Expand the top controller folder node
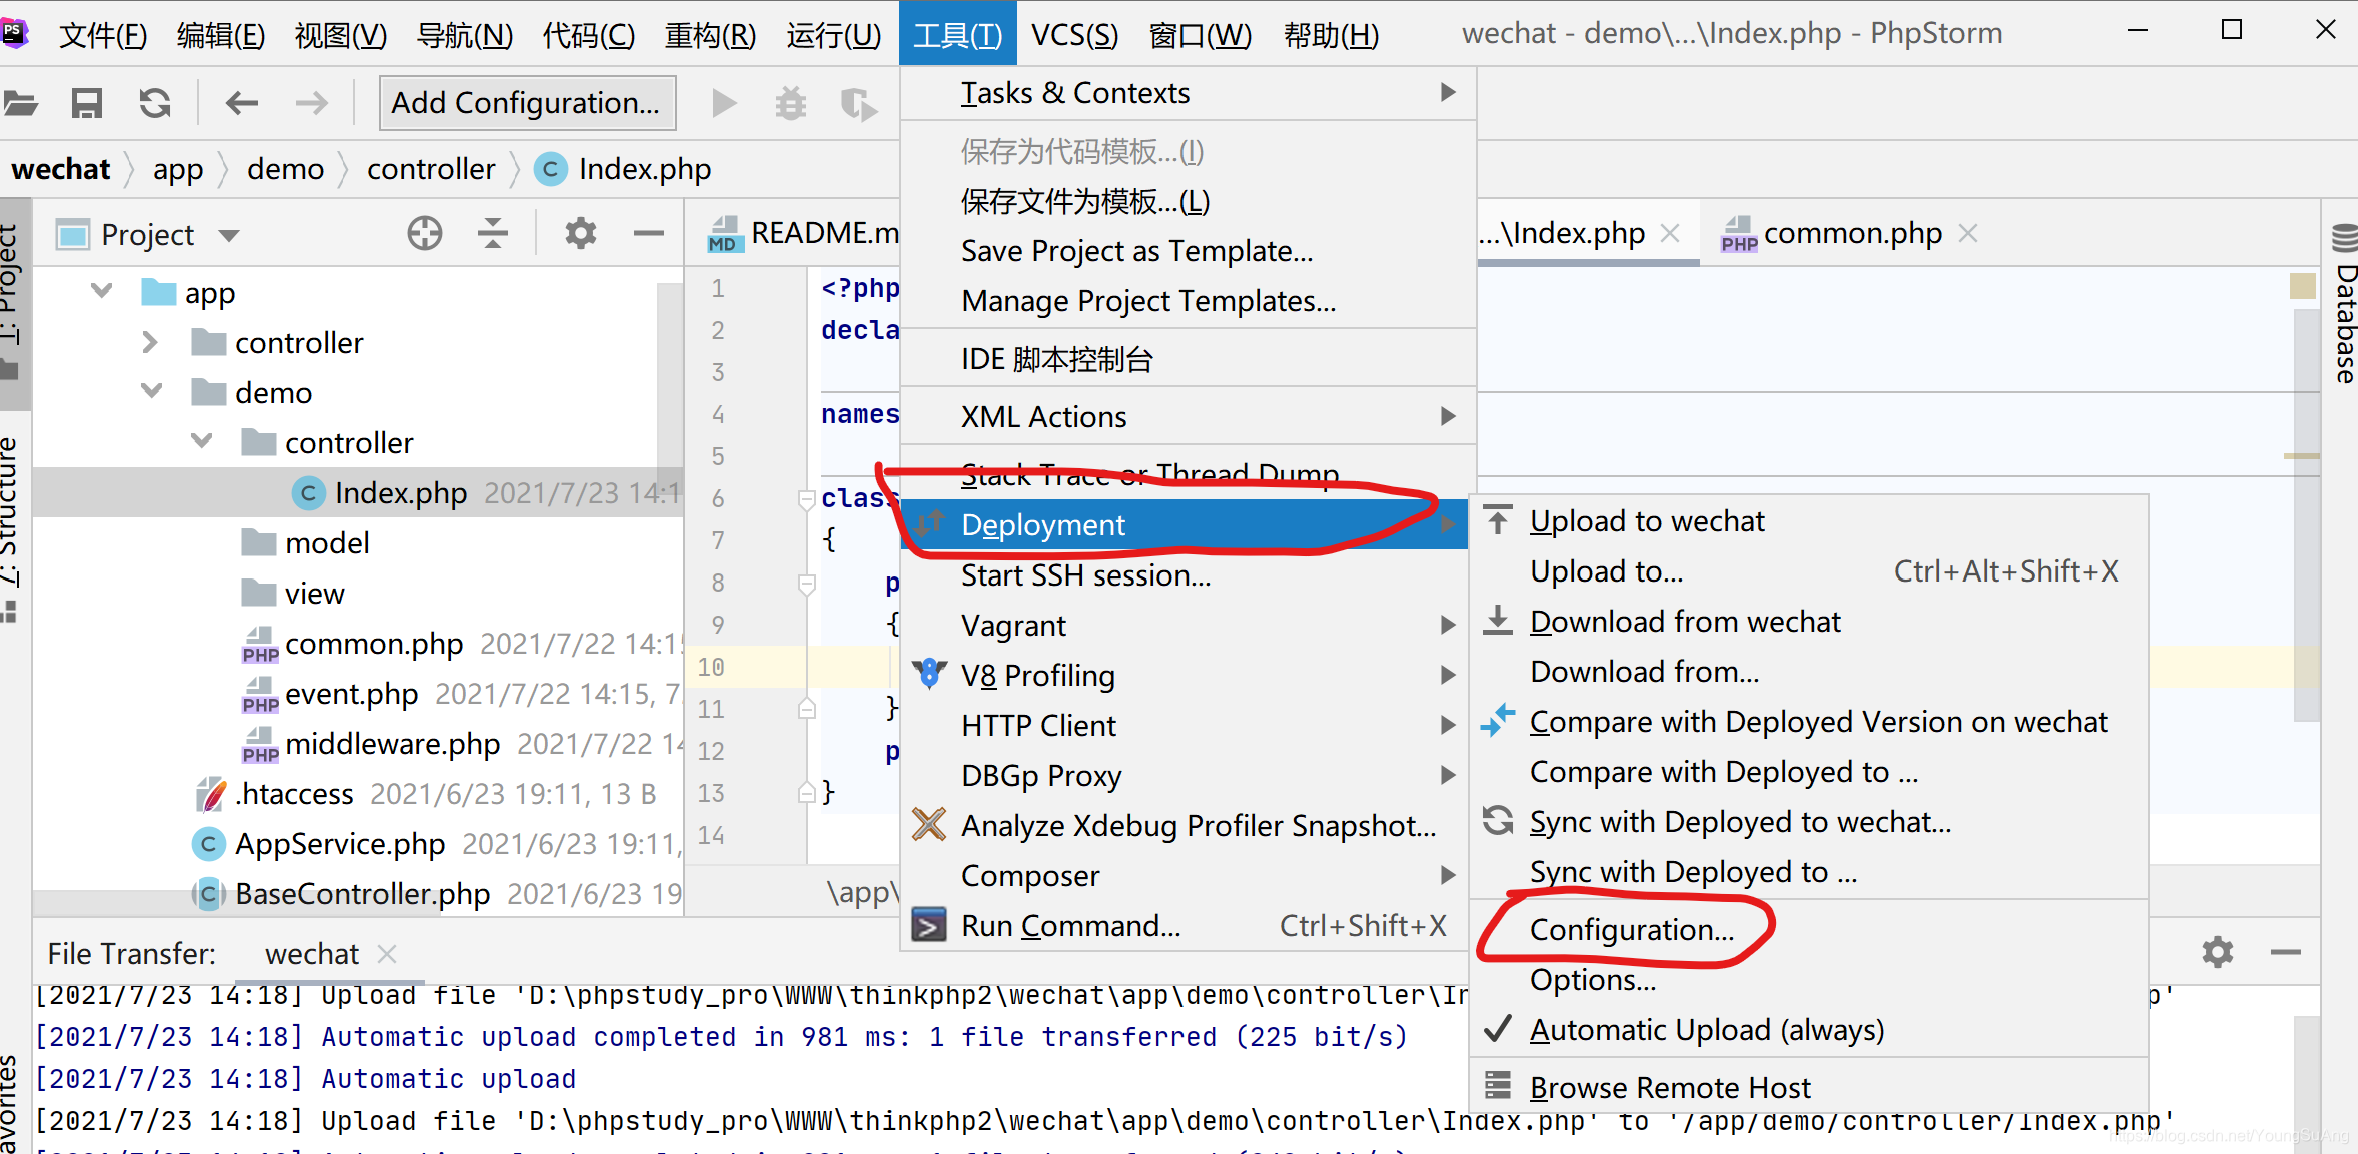 [x=149, y=341]
